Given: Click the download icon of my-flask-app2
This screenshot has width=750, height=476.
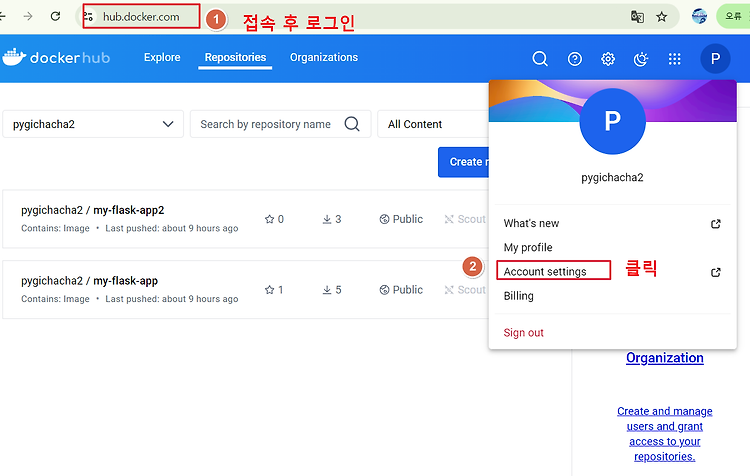Looking at the screenshot, I should pos(327,219).
